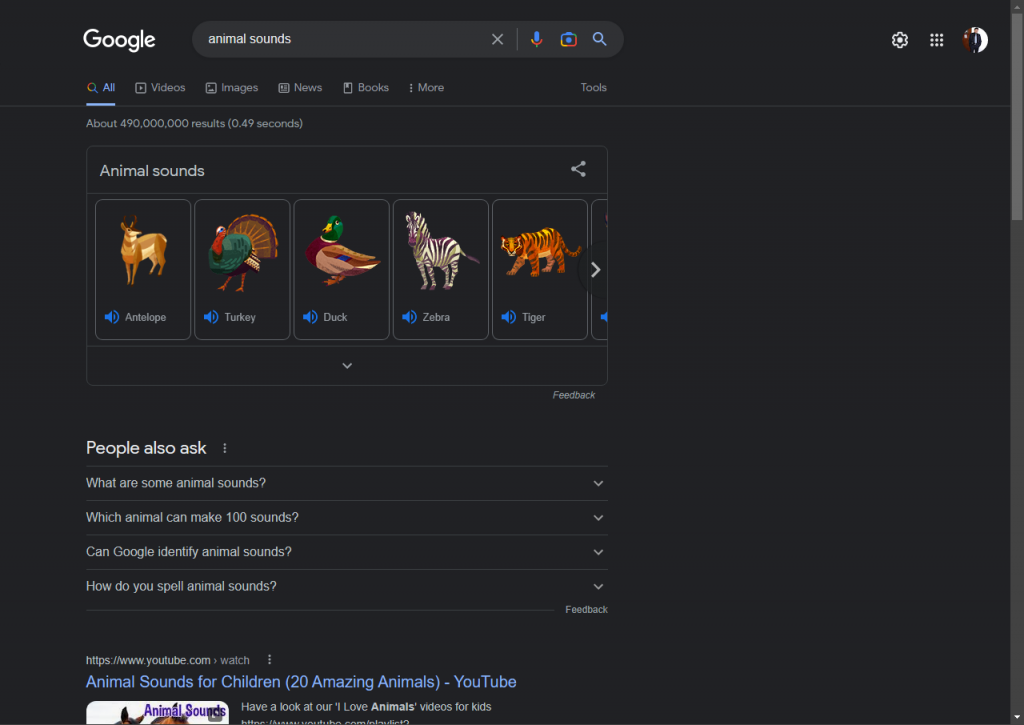Send Feedback on People also ask

coord(586,609)
